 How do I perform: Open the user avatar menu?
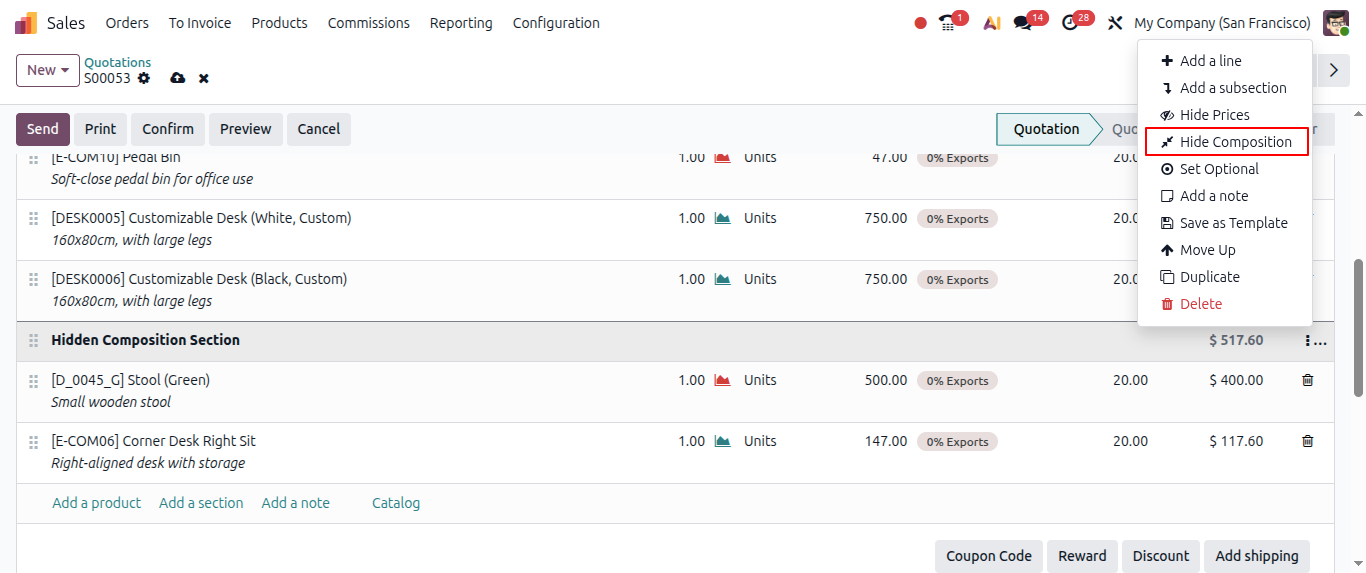(1336, 22)
